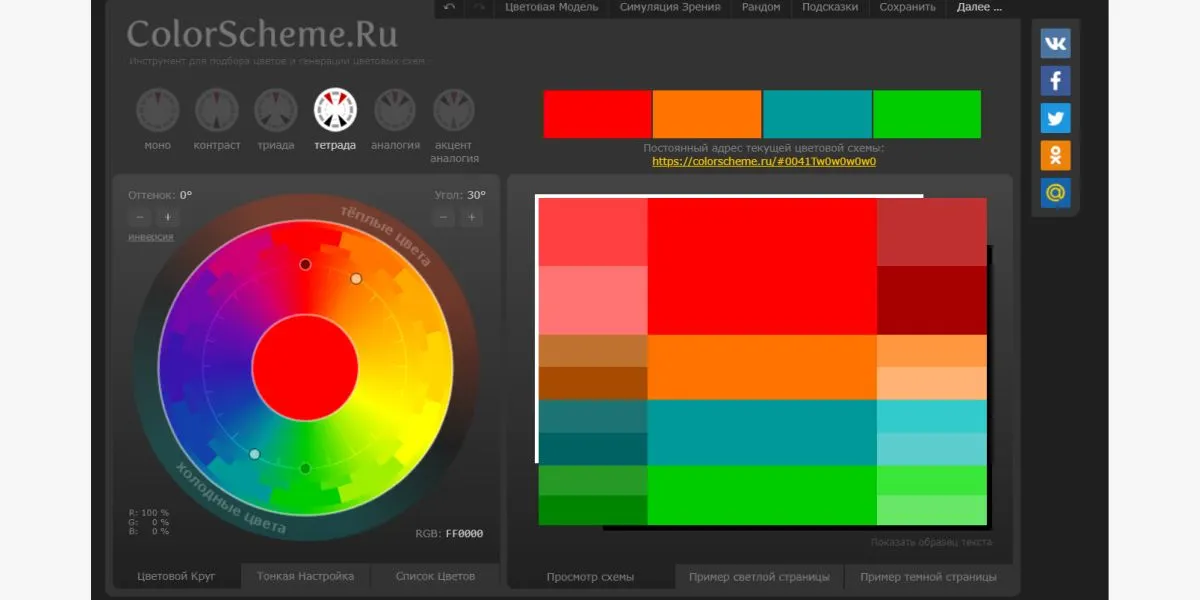Open the Сохранить menu
The image size is (1200, 600).
[908, 7]
